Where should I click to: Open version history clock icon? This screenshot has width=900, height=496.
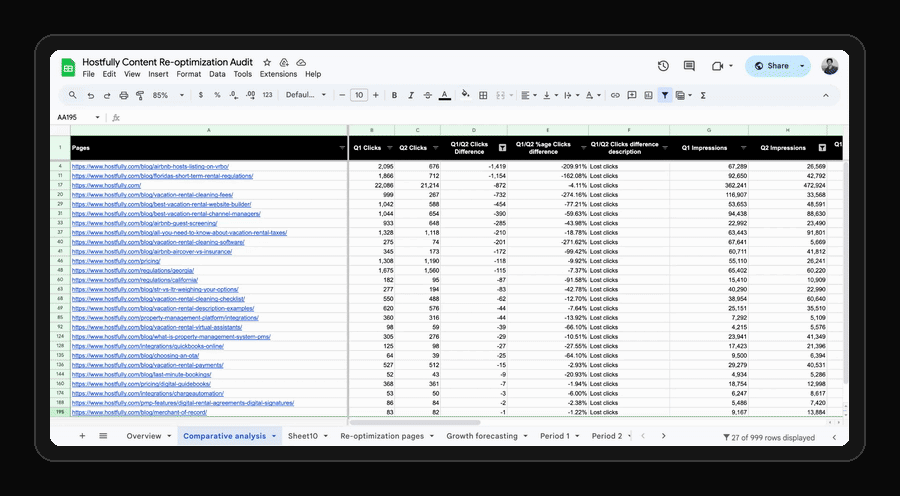[x=663, y=66]
